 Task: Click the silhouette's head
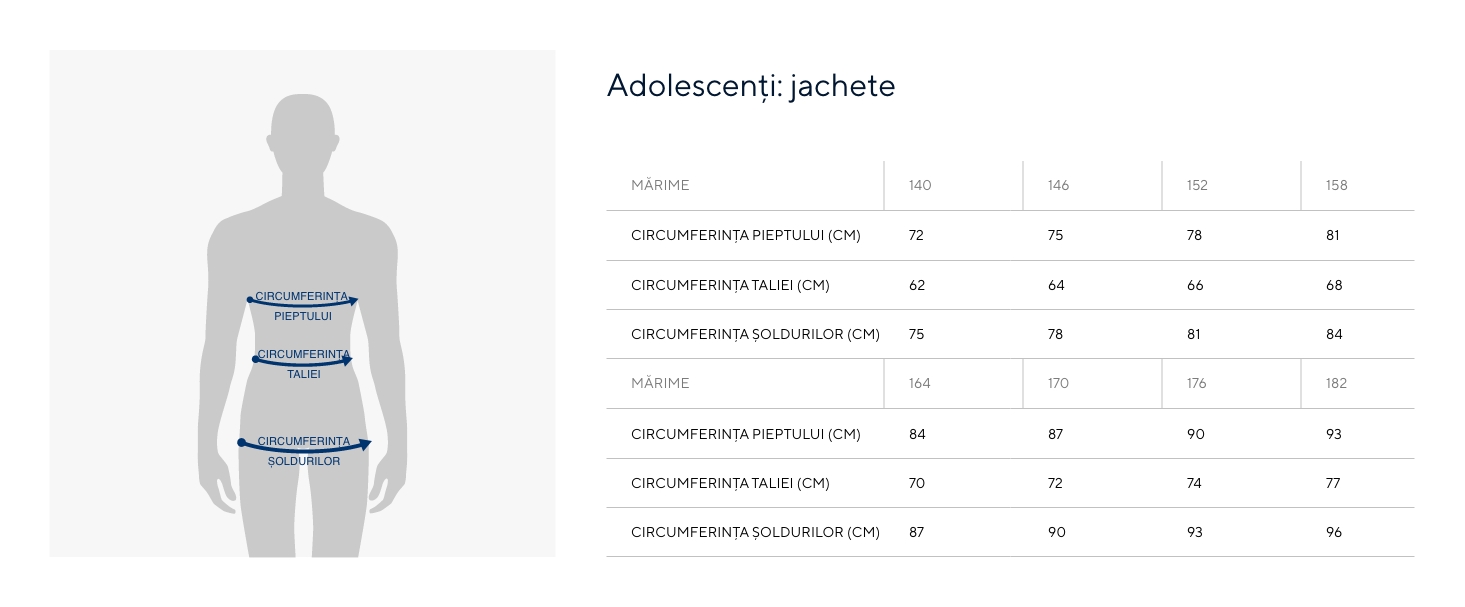[x=303, y=133]
